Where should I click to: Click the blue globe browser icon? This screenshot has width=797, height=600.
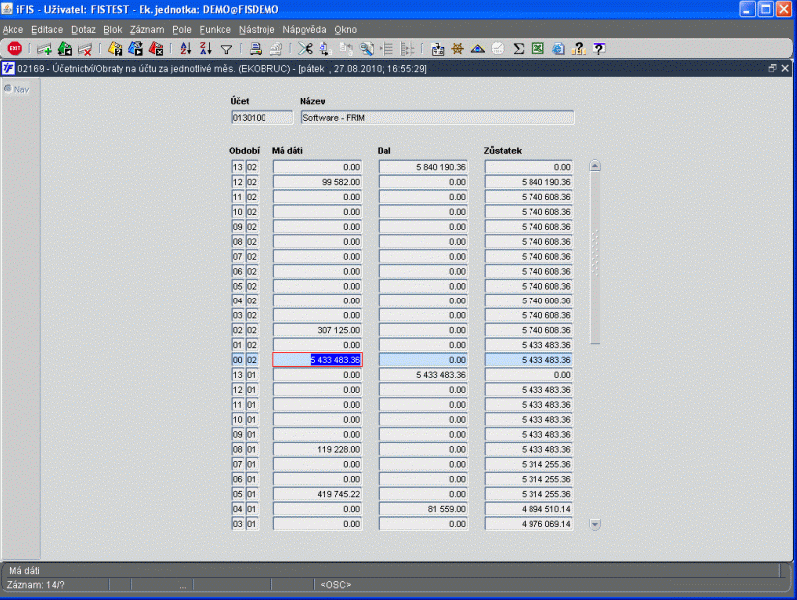(x=558, y=49)
